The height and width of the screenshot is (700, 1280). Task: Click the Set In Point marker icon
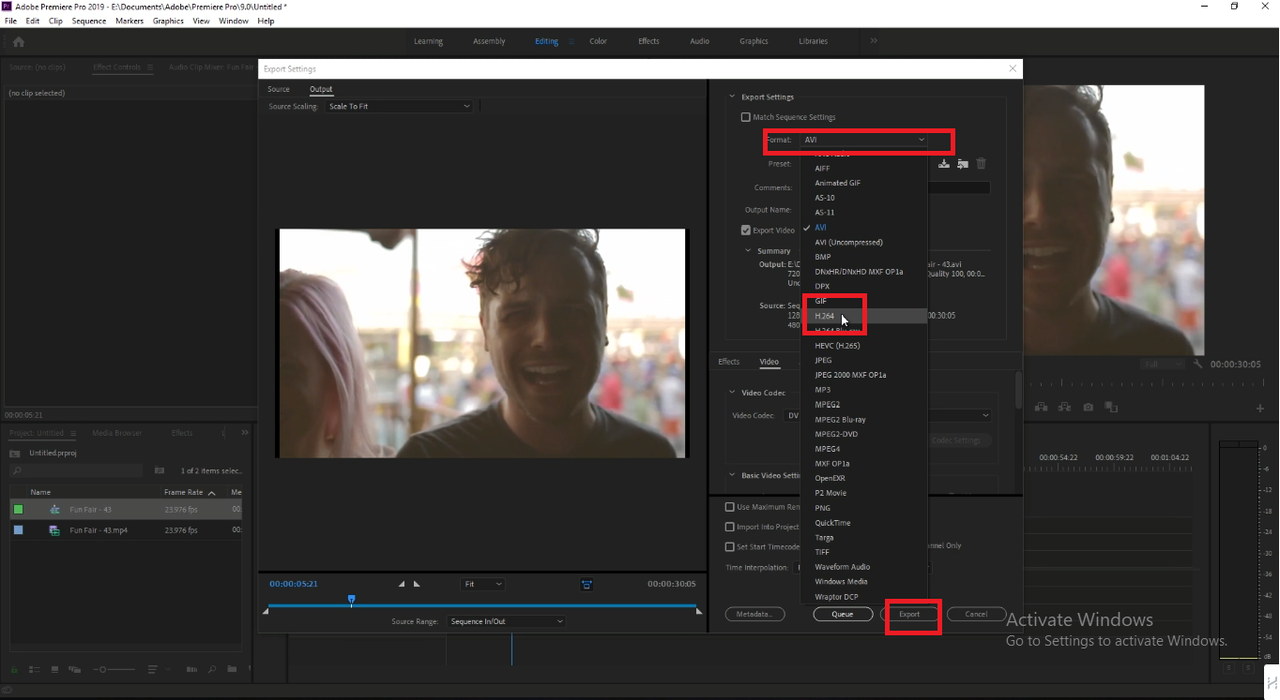click(x=402, y=584)
